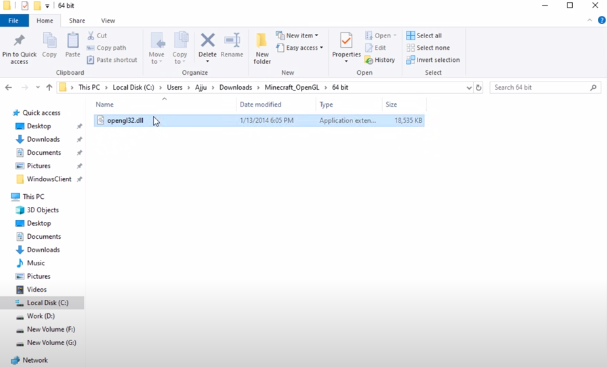The height and width of the screenshot is (367, 607).
Task: Open the Move to menu
Action: coord(157,48)
